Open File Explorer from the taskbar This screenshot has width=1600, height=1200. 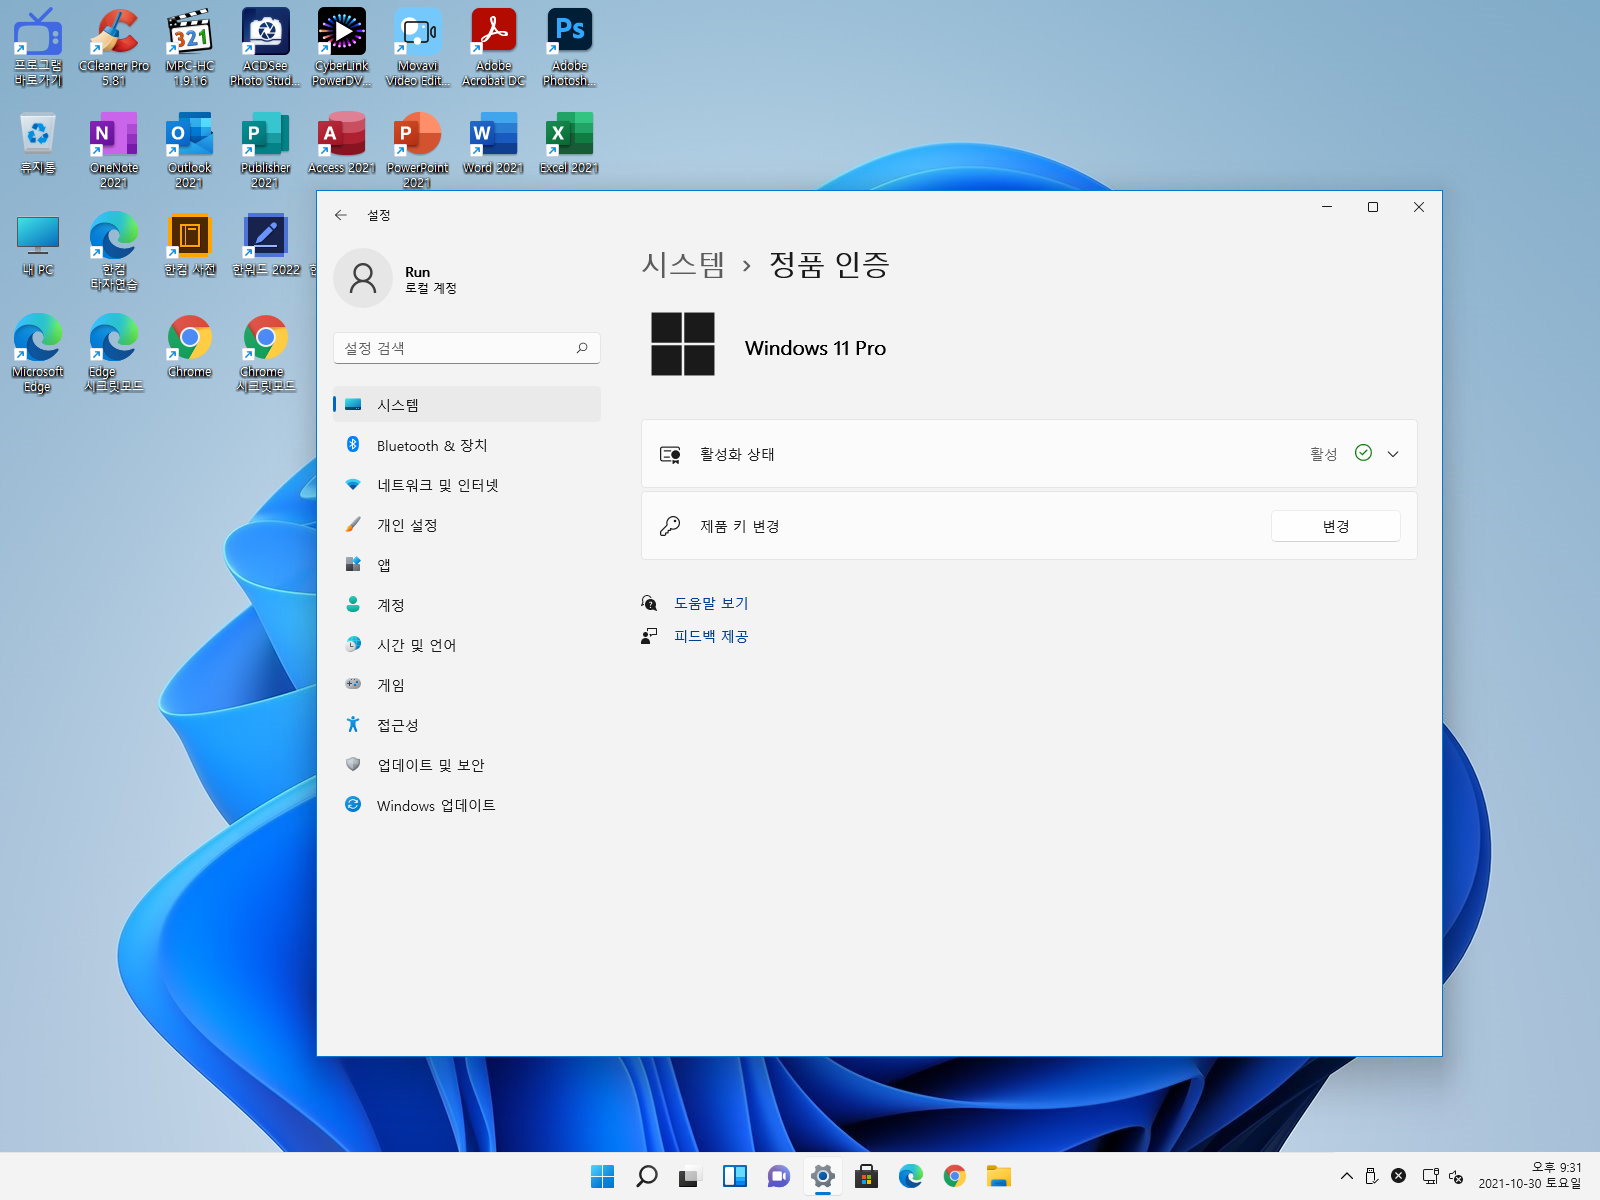[x=999, y=1176]
